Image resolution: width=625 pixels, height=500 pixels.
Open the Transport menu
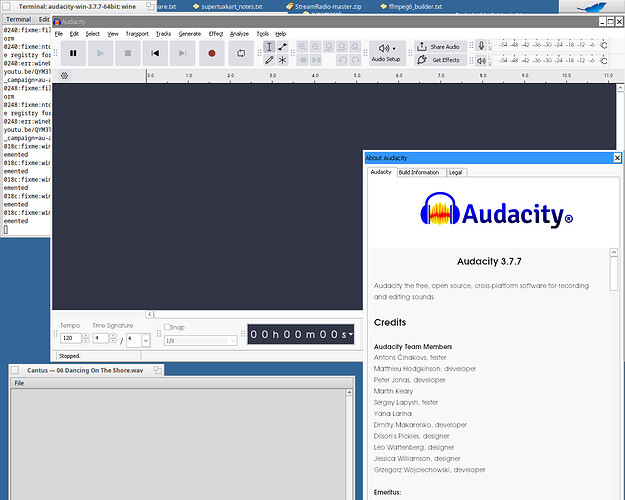pos(137,34)
